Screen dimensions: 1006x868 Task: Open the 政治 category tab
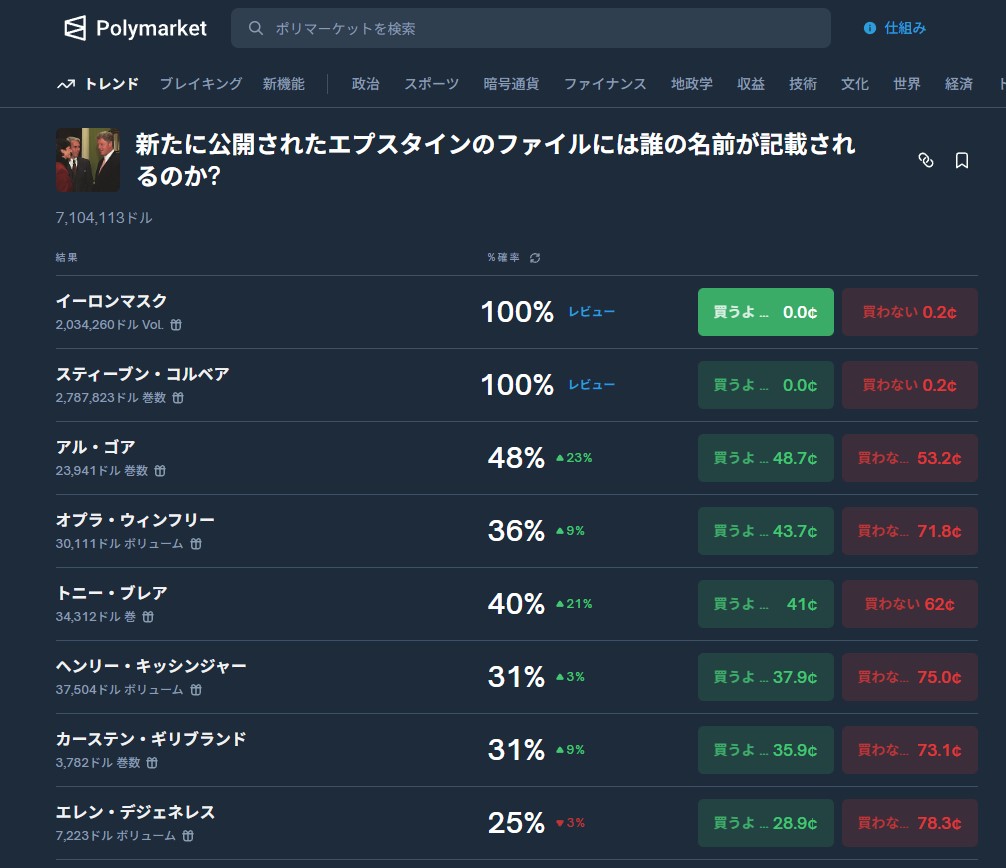[365, 84]
